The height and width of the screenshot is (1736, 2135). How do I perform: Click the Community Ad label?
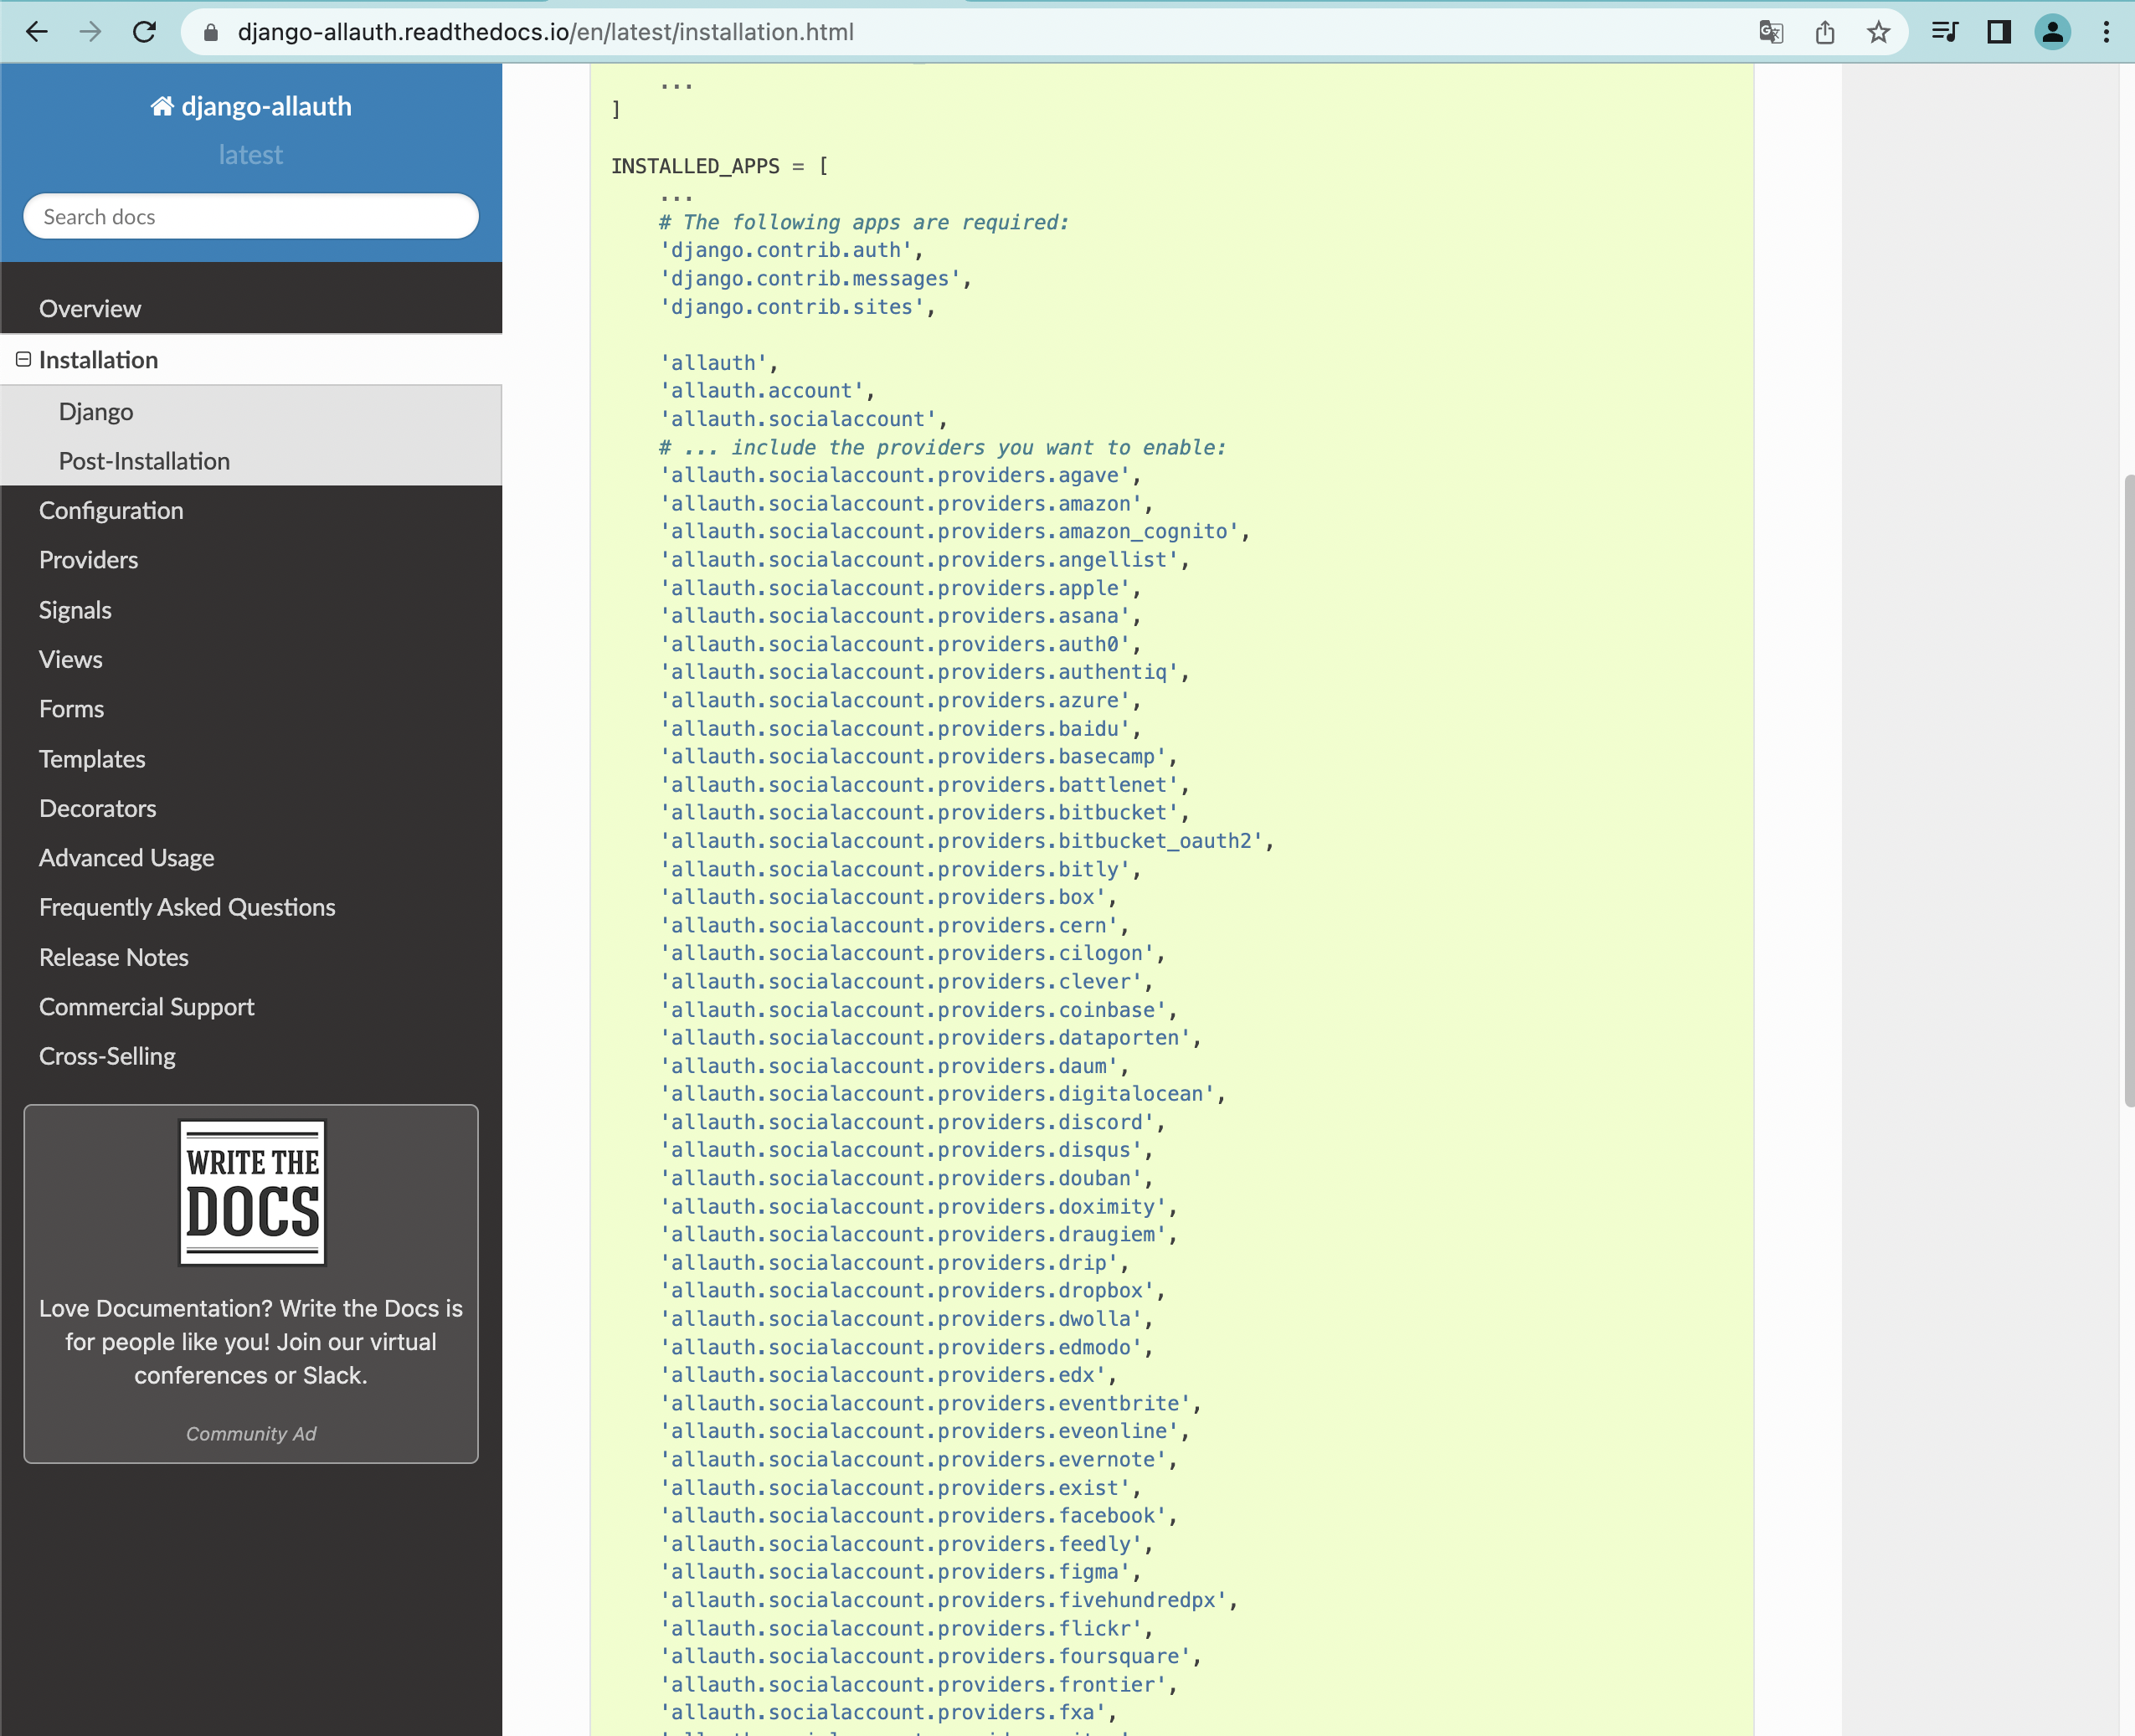(x=251, y=1433)
